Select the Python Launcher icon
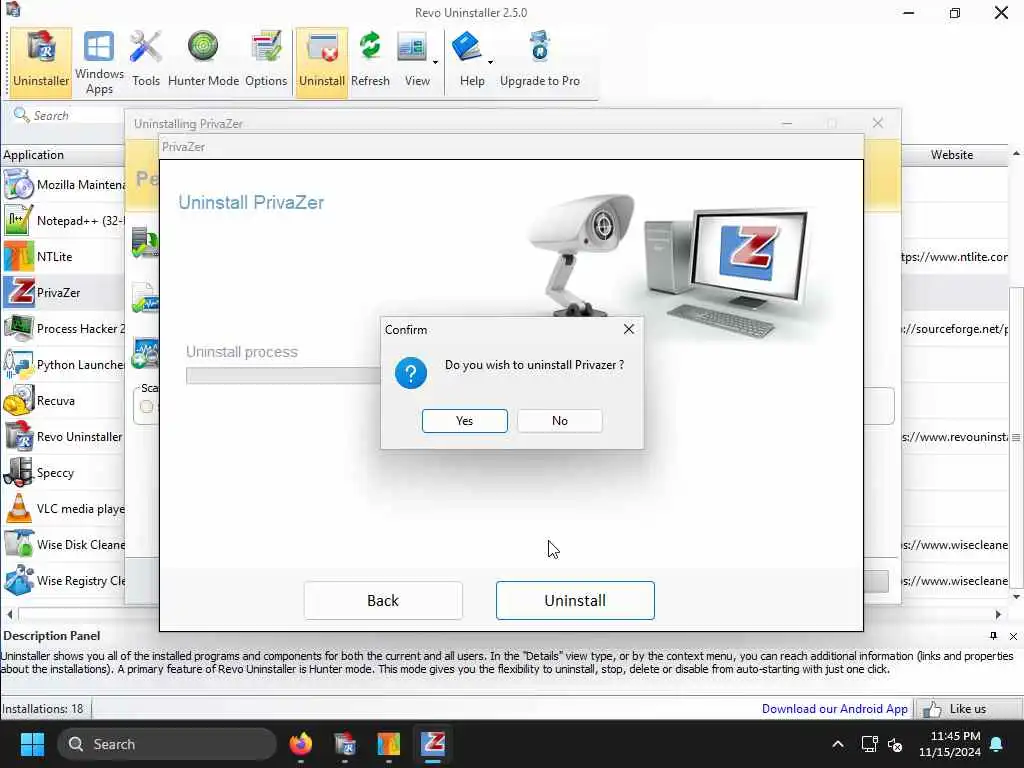1024x768 pixels. click(18, 364)
